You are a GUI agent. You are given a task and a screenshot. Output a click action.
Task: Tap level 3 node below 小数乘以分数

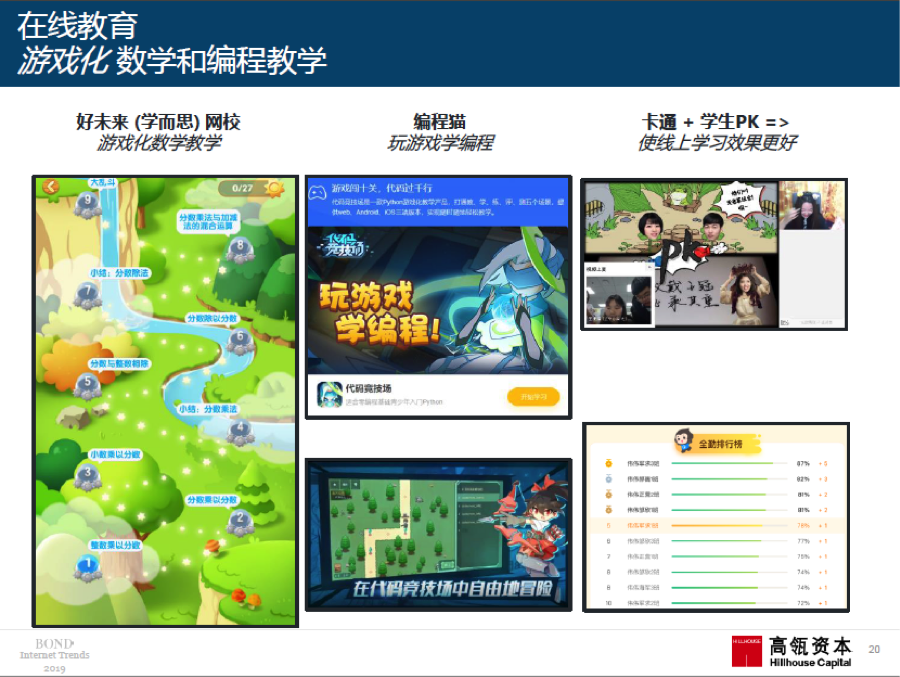coord(88,477)
